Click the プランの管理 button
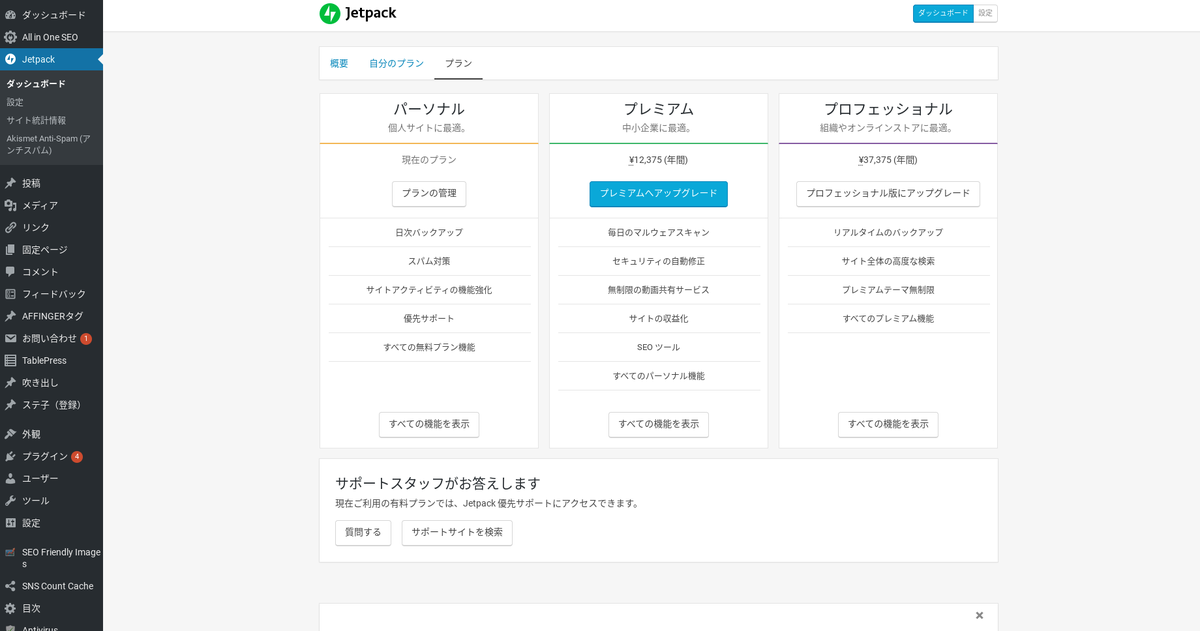 click(429, 194)
